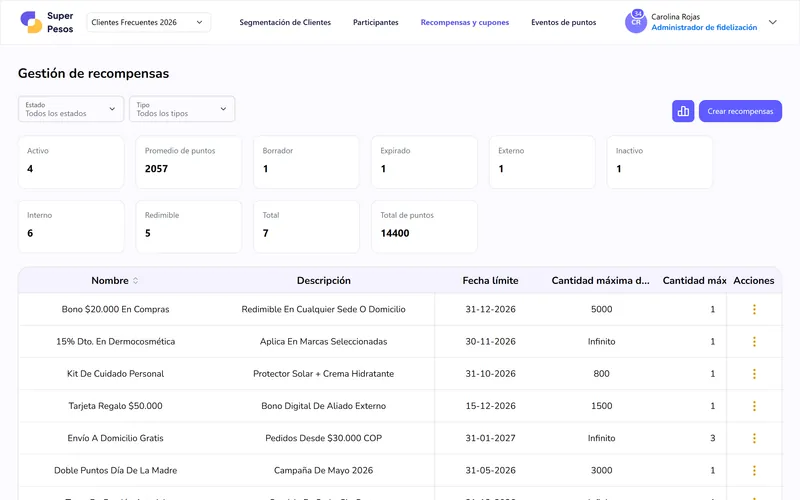Click the Cantidad máx column header
This screenshot has height=500, width=800.
click(694, 281)
